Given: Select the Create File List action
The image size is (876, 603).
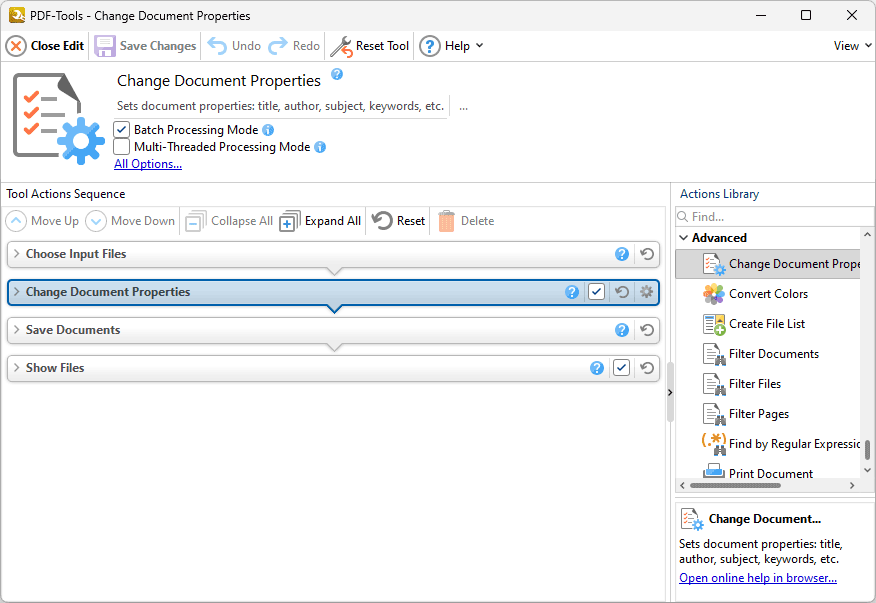Looking at the screenshot, I should pos(768,324).
